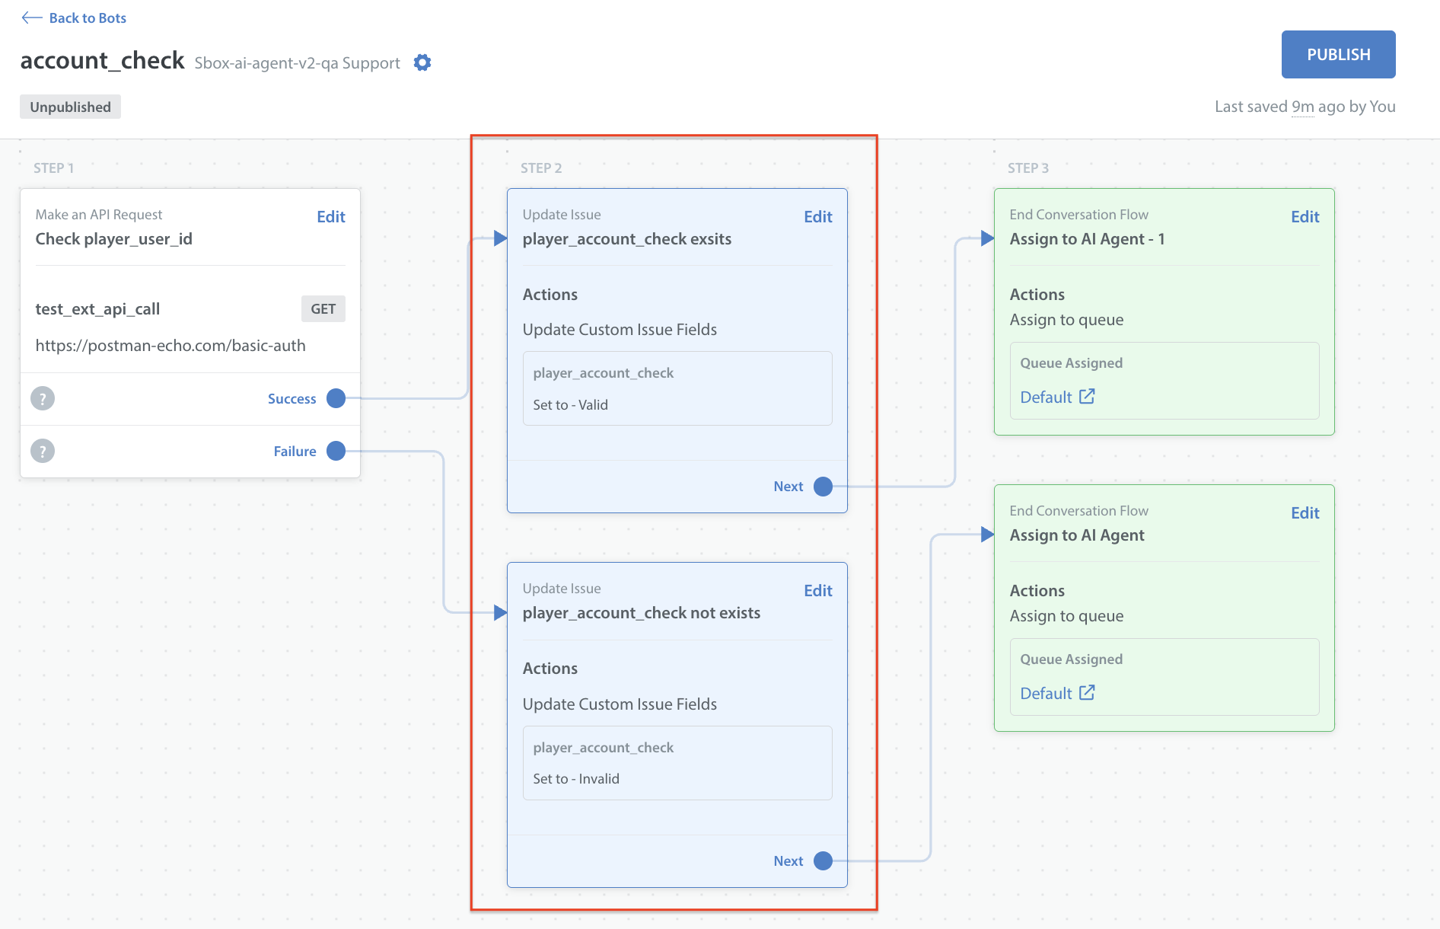Edit the player_account_check not exists step
The height and width of the screenshot is (929, 1440).
[817, 591]
